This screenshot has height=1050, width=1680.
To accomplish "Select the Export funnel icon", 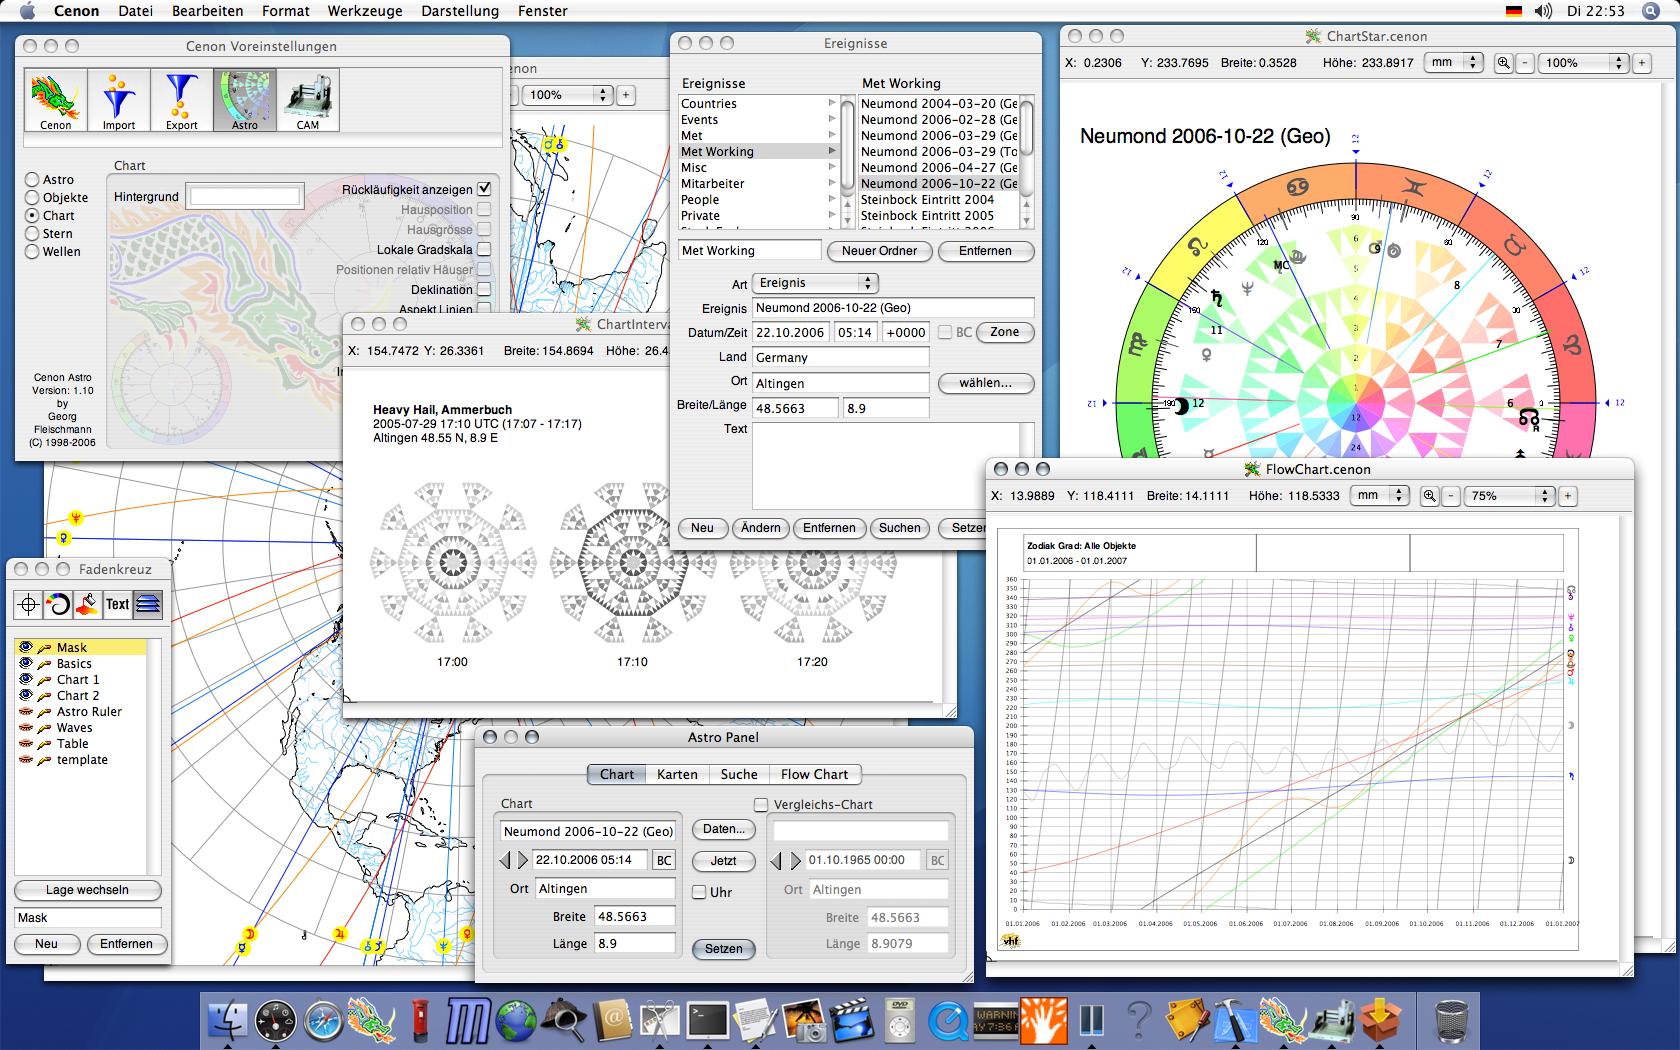I will point(181,100).
